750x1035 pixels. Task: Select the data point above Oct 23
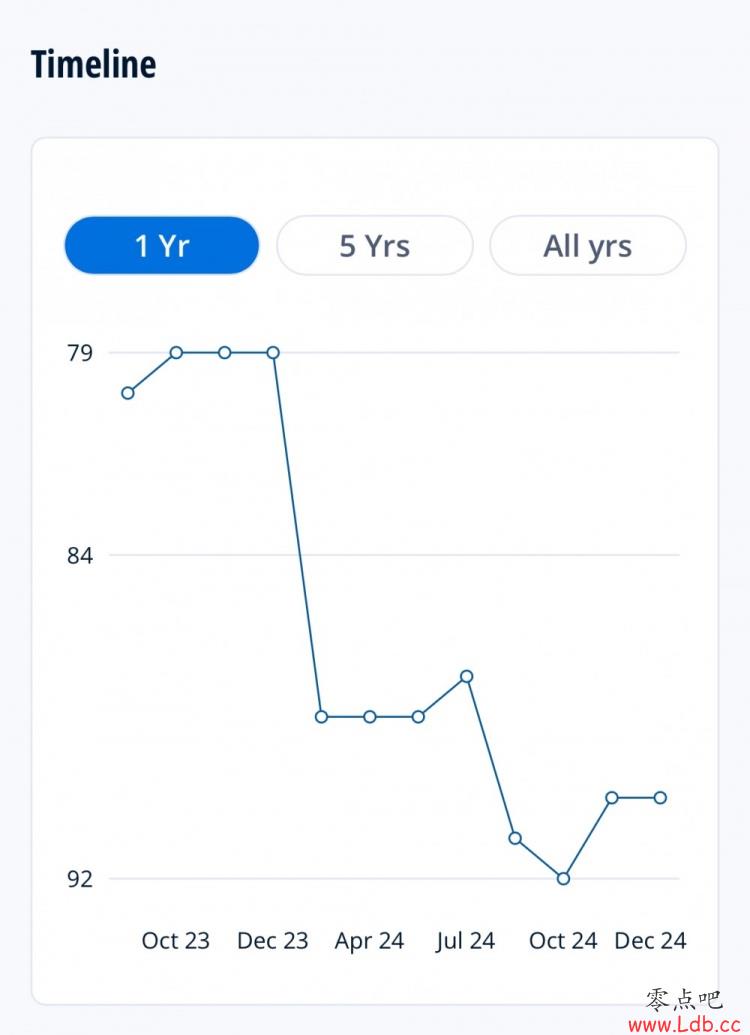(176, 353)
